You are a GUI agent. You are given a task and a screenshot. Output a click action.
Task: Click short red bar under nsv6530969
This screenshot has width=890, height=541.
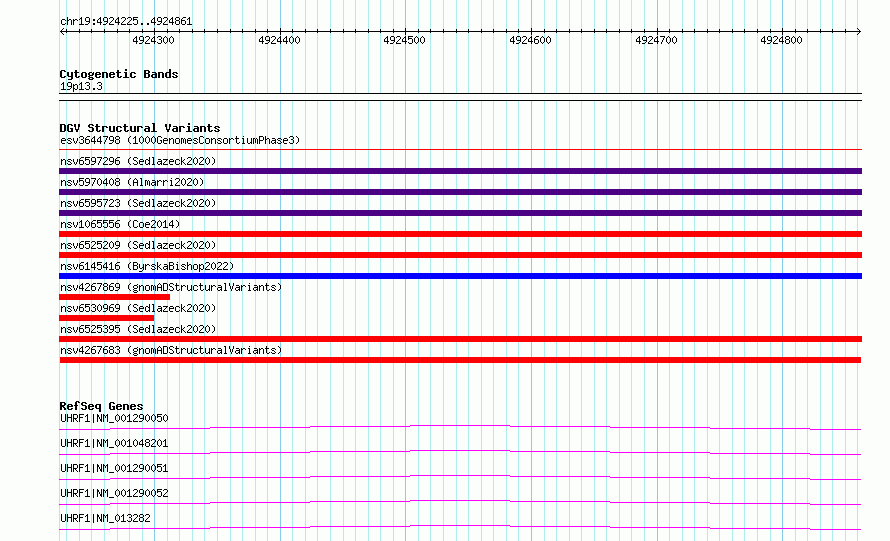pyautogui.click(x=107, y=318)
